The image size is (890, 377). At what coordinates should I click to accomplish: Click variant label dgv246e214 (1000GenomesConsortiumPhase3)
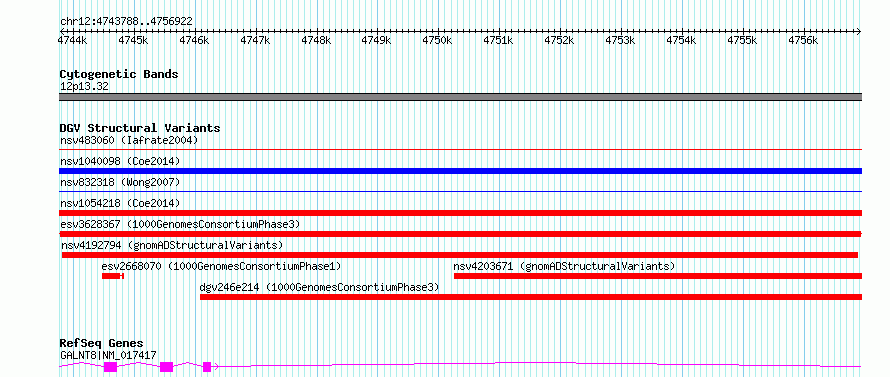pyautogui.click(x=320, y=288)
